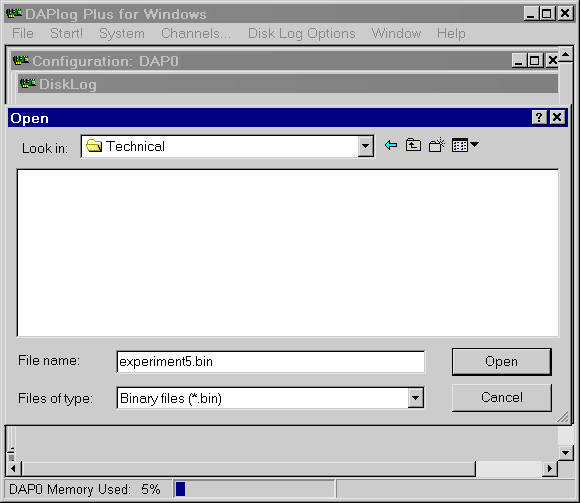Click the DAP0 Memory Used progress bar
The height and width of the screenshot is (503, 580).
point(255,489)
